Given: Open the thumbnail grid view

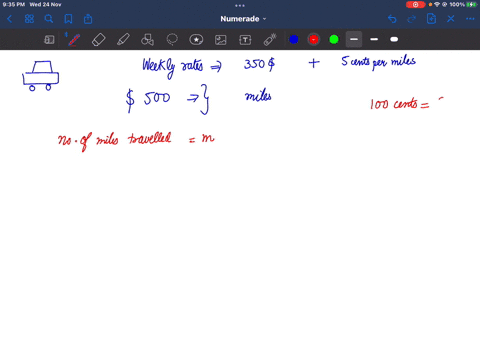Looking at the screenshot, I should click(29, 19).
